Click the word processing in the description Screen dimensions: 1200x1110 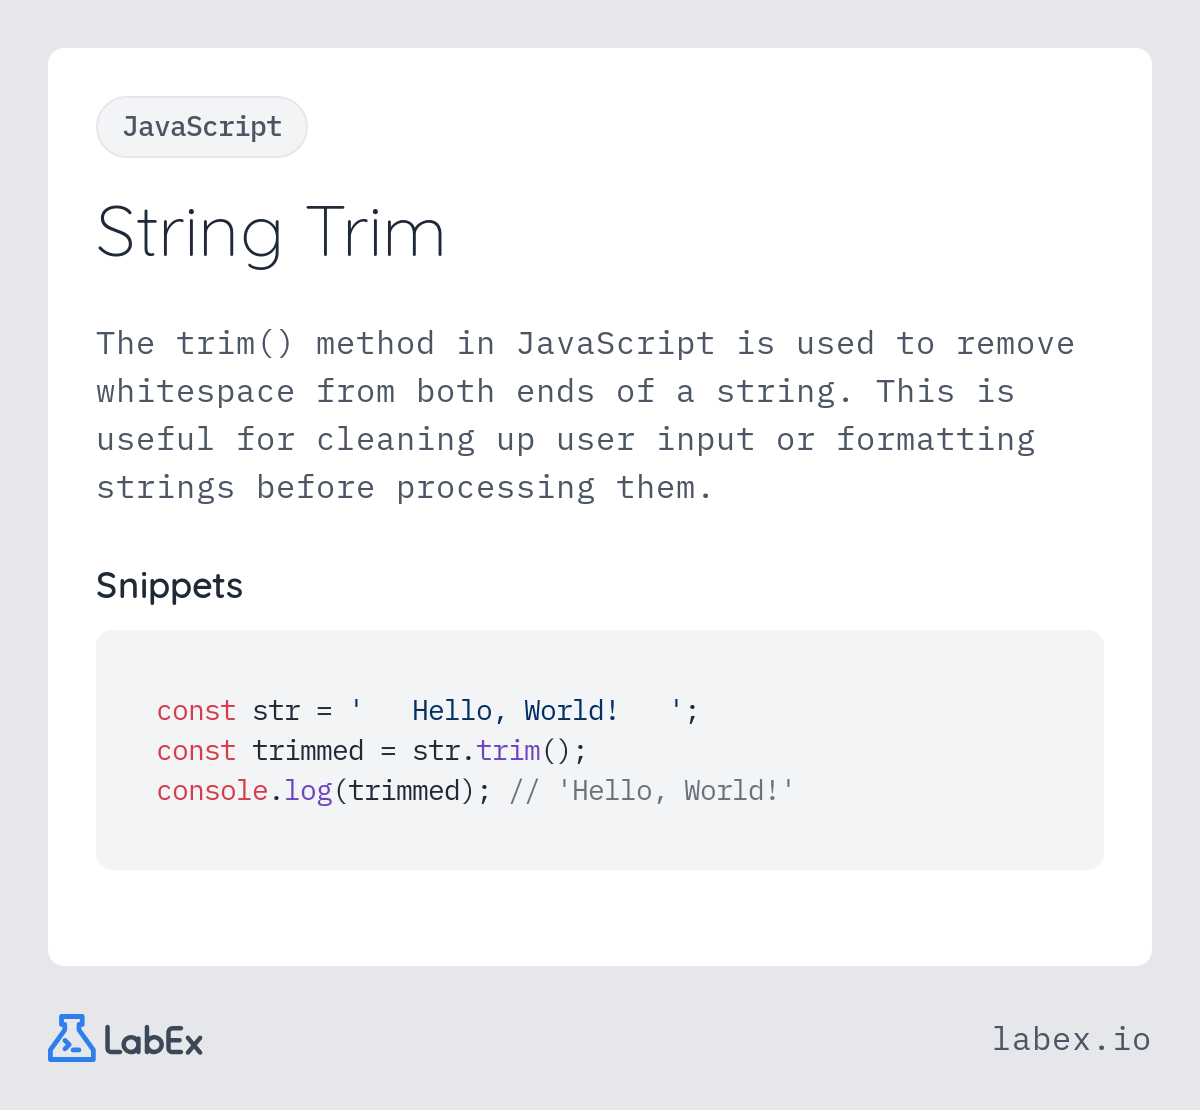495,488
